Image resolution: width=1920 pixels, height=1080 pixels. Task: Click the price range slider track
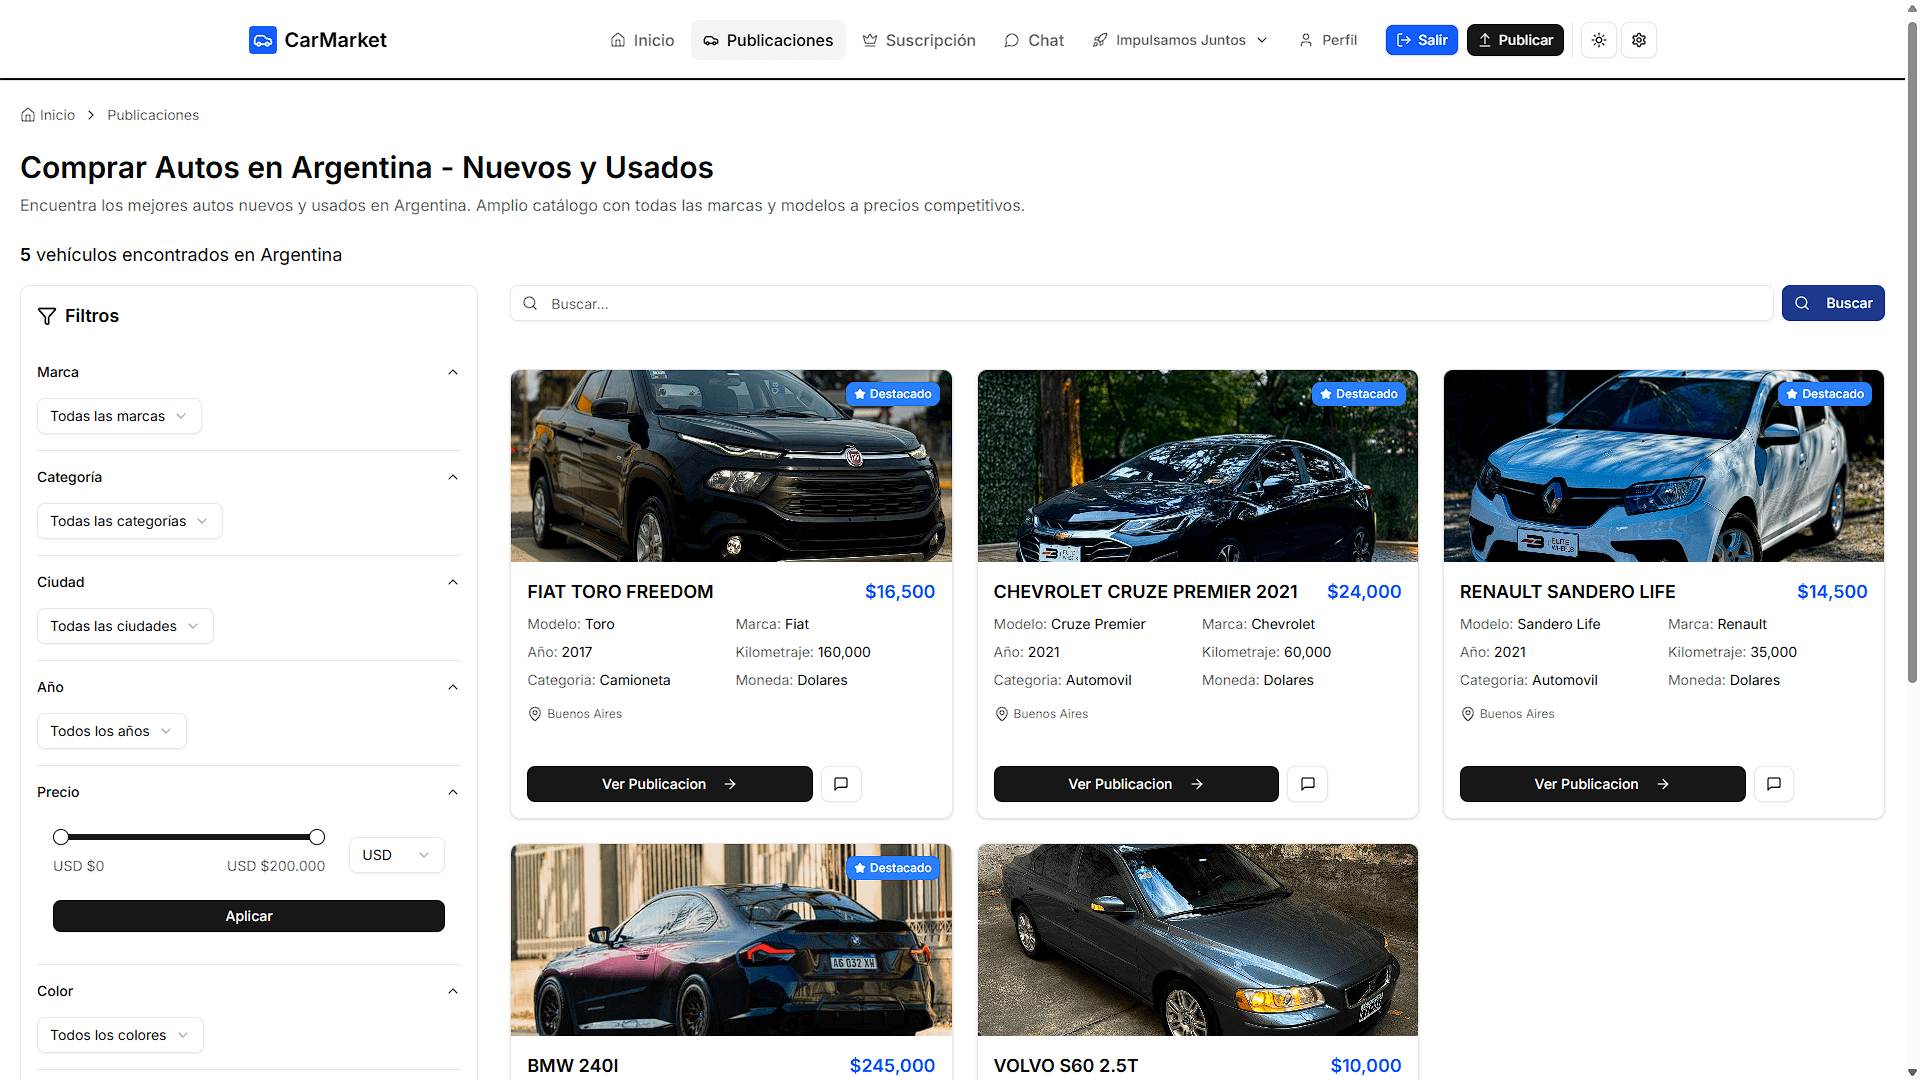pos(189,837)
